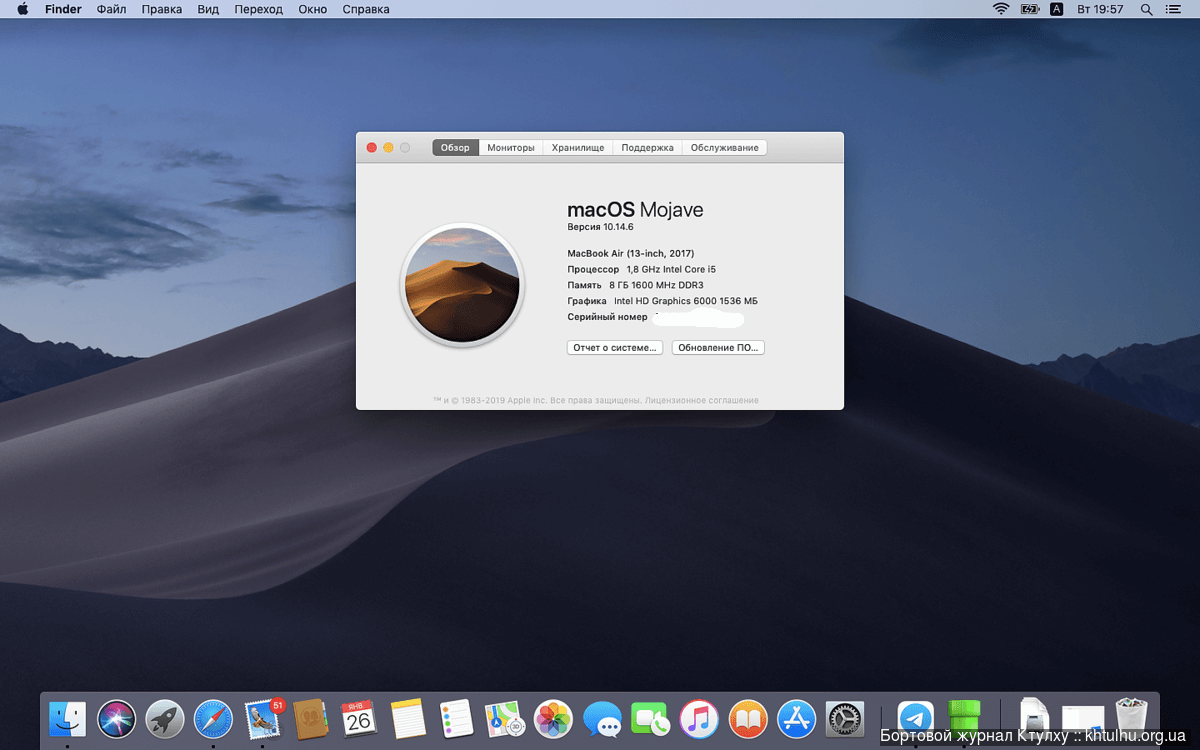Open Telegram app in dock

point(915,718)
